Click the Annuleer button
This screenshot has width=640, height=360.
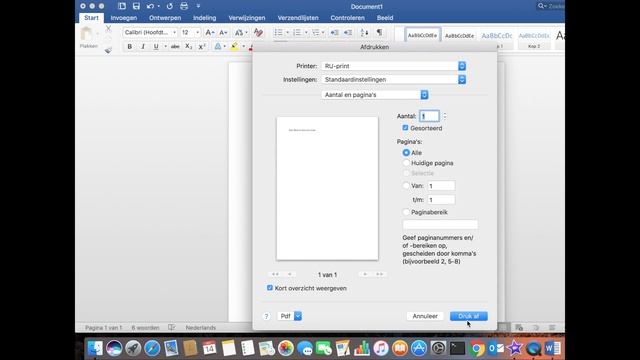tap(425, 316)
